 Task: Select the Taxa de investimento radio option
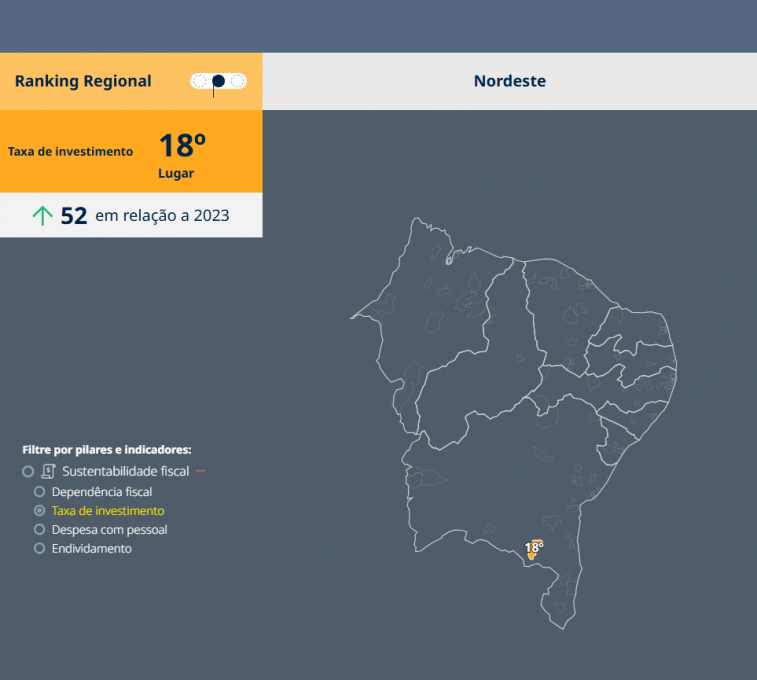(x=40, y=511)
